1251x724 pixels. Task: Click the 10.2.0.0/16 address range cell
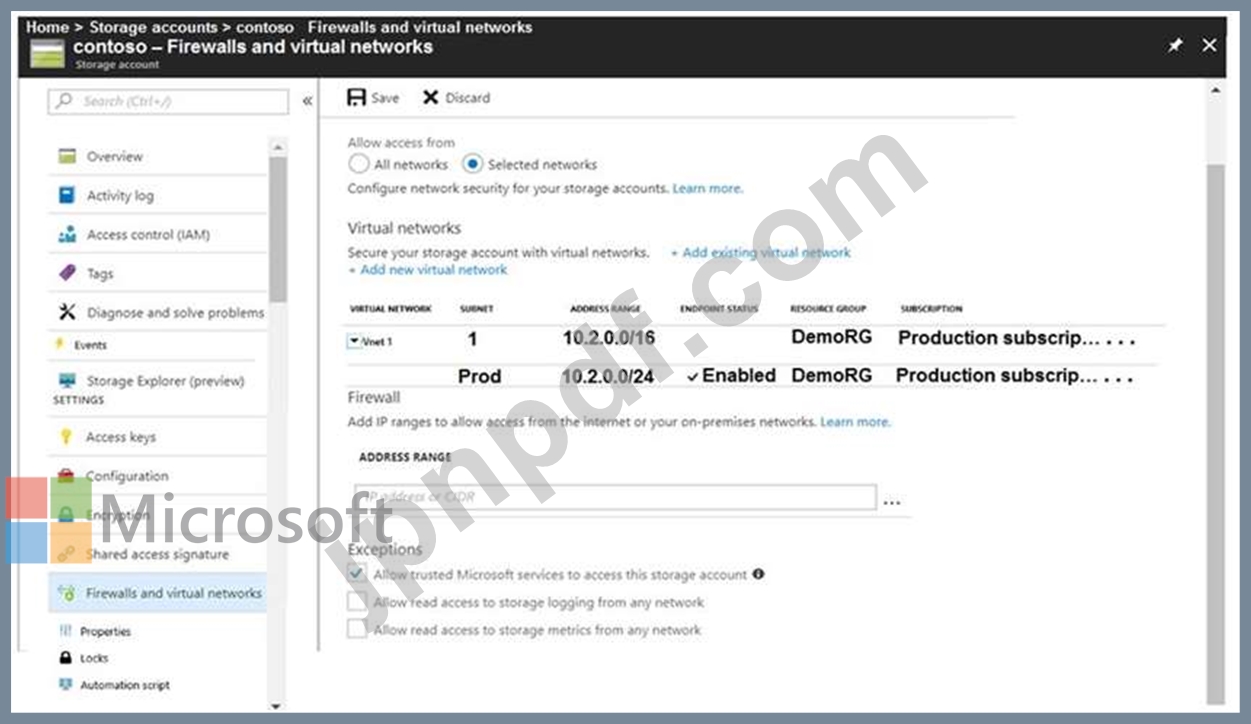tap(609, 338)
